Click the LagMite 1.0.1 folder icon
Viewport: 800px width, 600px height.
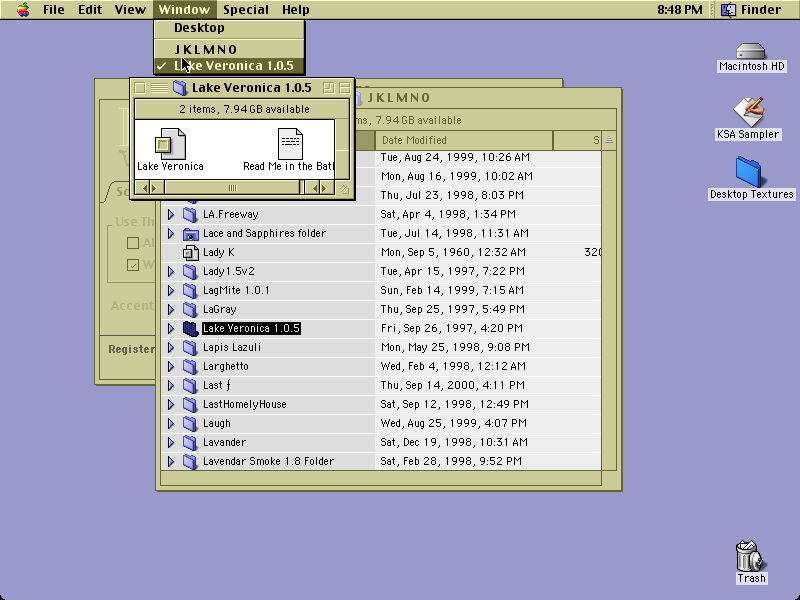click(190, 290)
